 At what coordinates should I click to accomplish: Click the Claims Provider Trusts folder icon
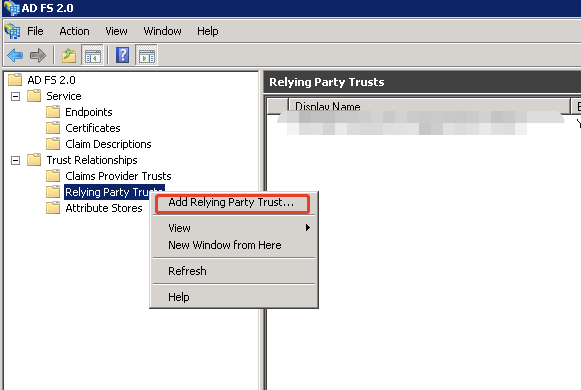pyautogui.click(x=53, y=176)
